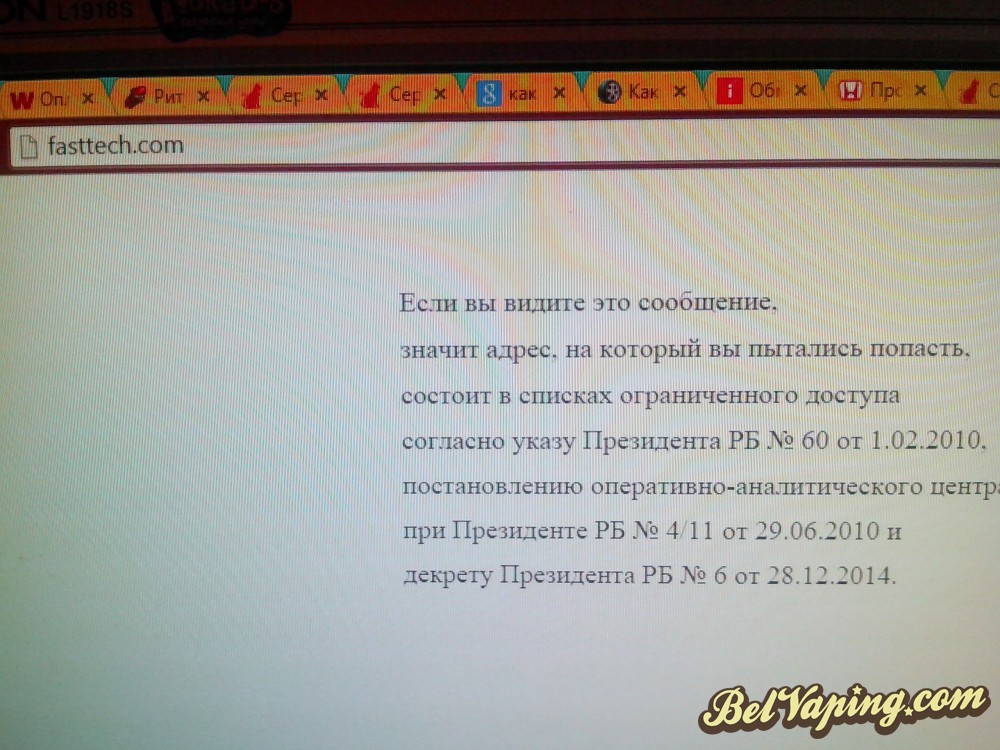Click the red H favicon on 'Пр' tab
The image size is (1000, 750).
click(850, 91)
